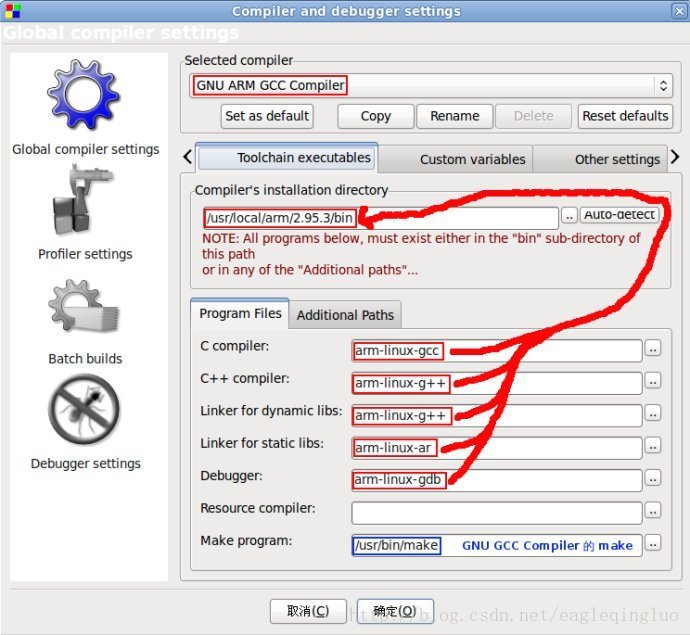Viewport: 690px width, 635px height.
Task: Click the 确定(O) confirm button
Action: click(x=395, y=611)
